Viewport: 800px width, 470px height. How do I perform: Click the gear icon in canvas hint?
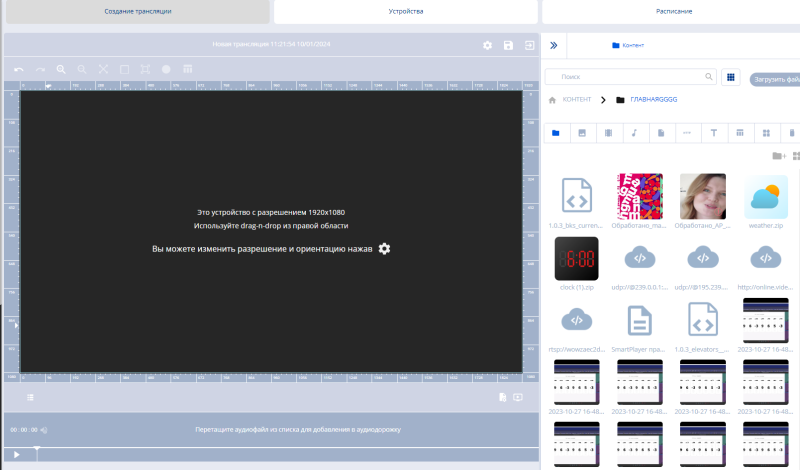[x=384, y=248]
